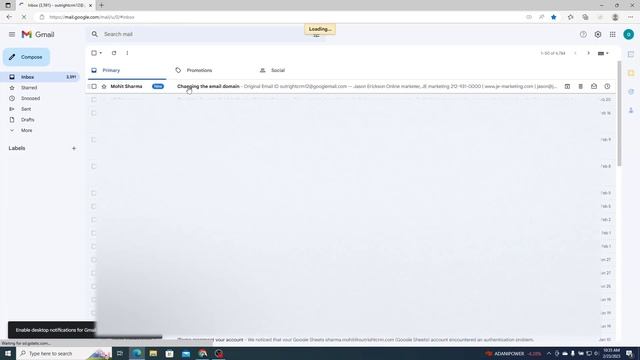Click the search magnifier icon
This screenshot has width=640, height=360.
click(x=95, y=34)
